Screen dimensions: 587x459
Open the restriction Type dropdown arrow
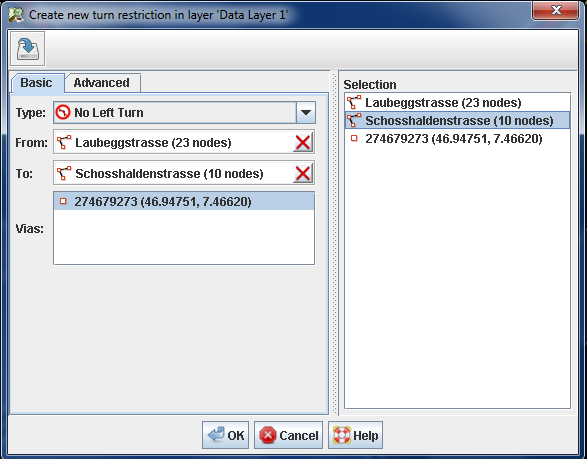(306, 112)
